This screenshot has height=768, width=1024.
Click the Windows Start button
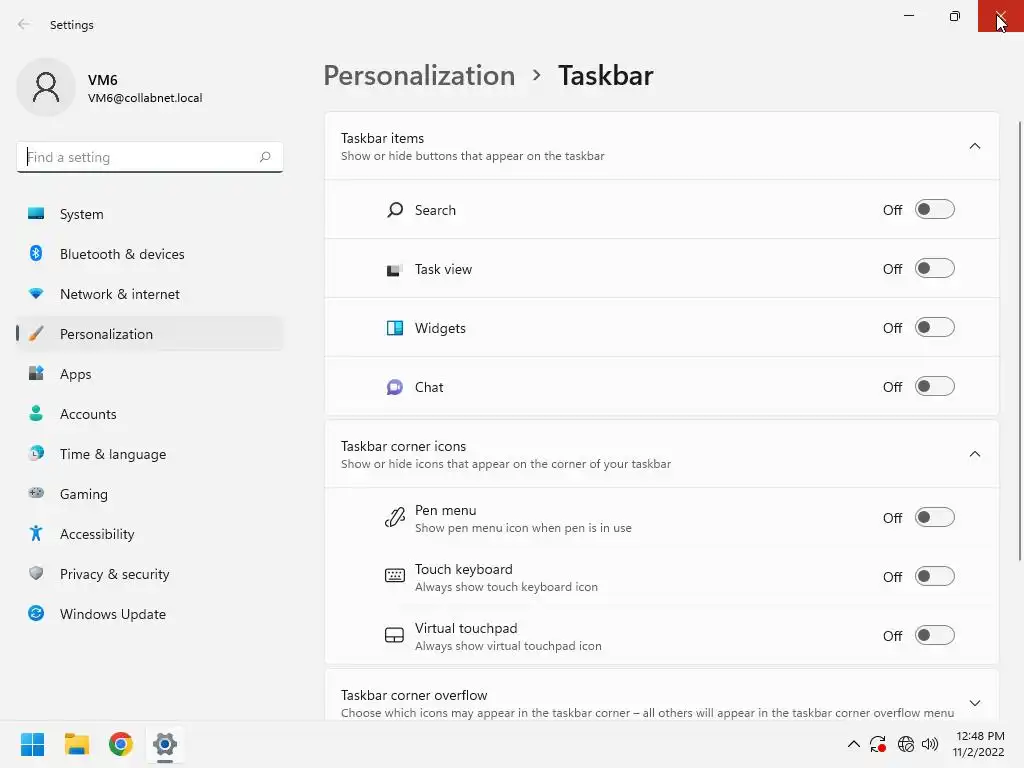(x=33, y=744)
